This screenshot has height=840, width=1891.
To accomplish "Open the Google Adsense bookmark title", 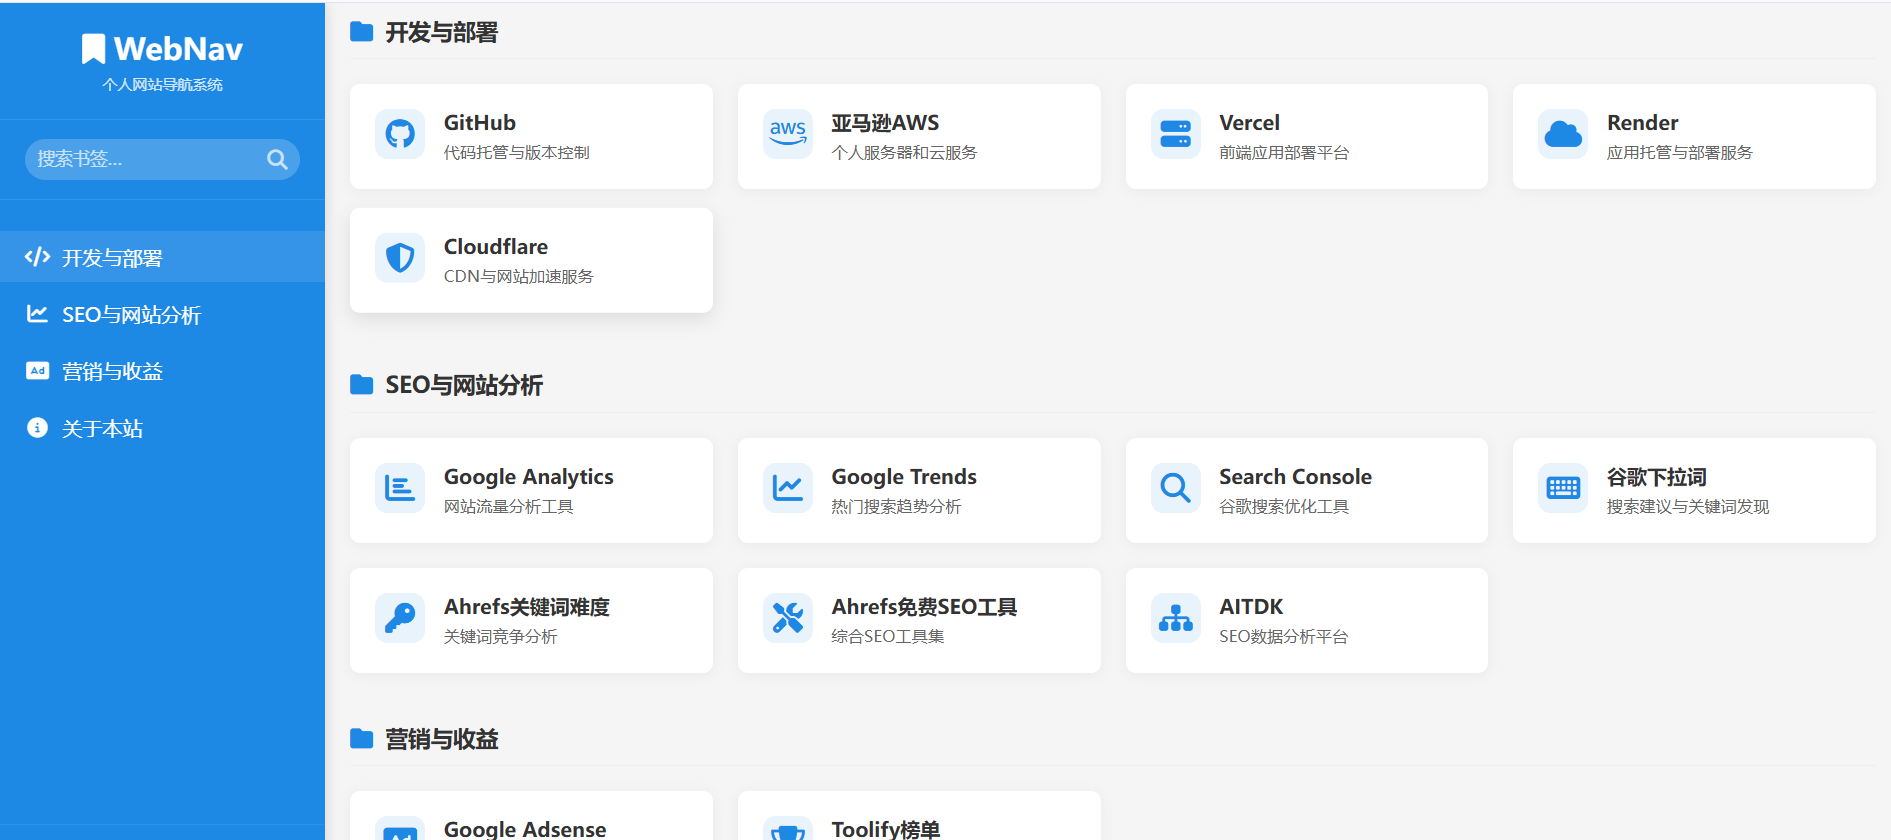I will [525, 829].
